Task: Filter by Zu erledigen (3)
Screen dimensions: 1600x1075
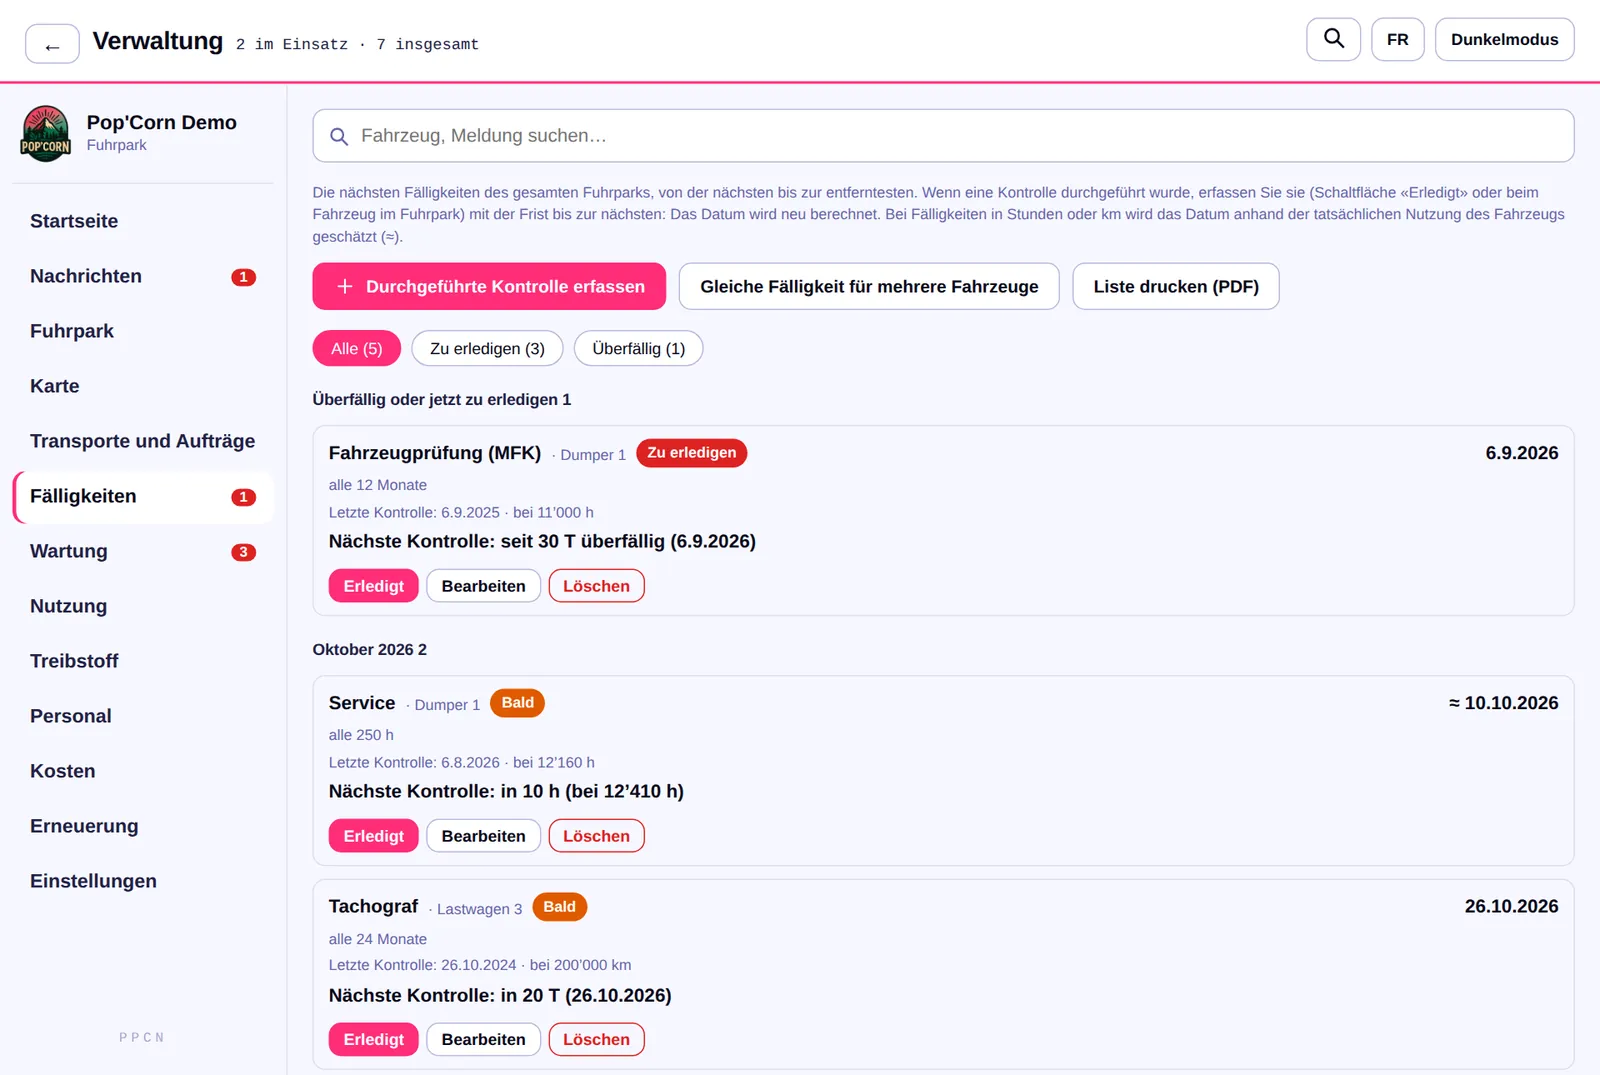Action: coord(487,348)
